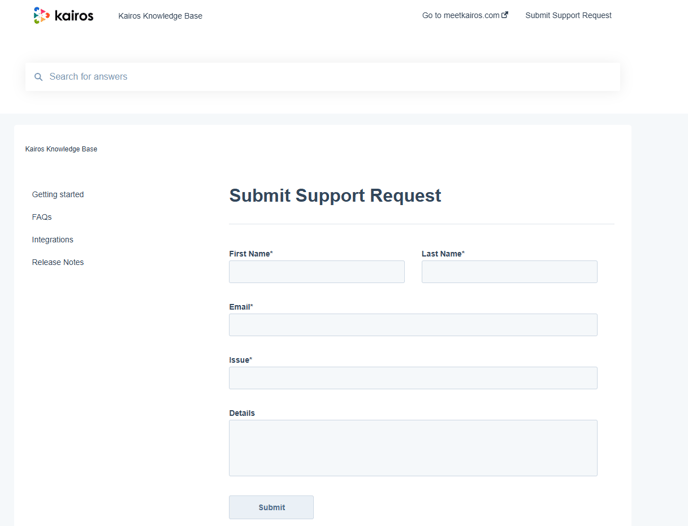Image resolution: width=688 pixels, height=526 pixels.
Task: Click into the Issue text field
Action: 413,378
